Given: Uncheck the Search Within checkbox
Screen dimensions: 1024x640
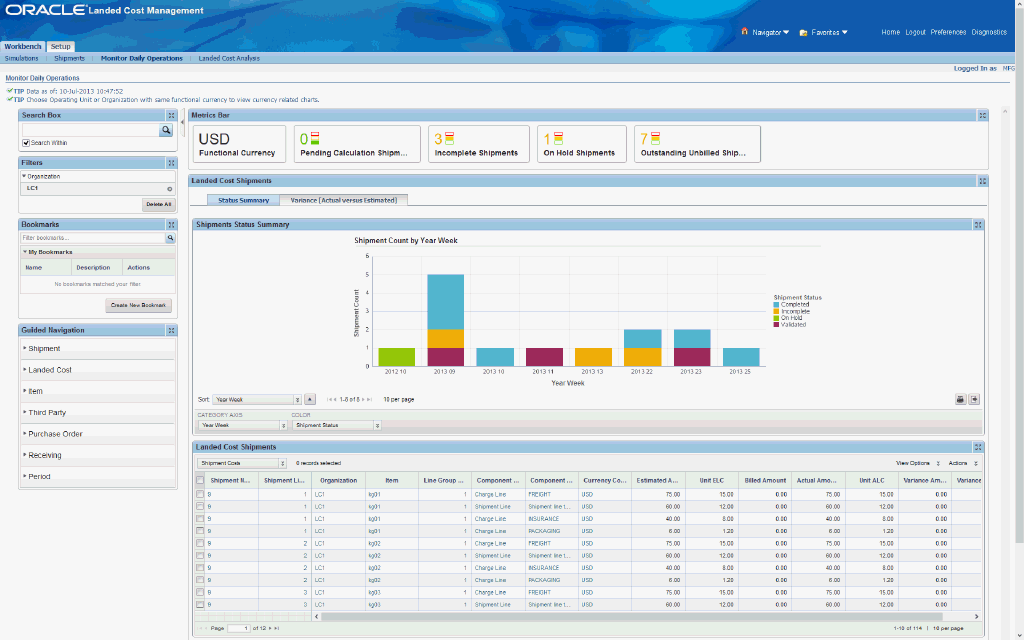Looking at the screenshot, I should pyautogui.click(x=26, y=143).
